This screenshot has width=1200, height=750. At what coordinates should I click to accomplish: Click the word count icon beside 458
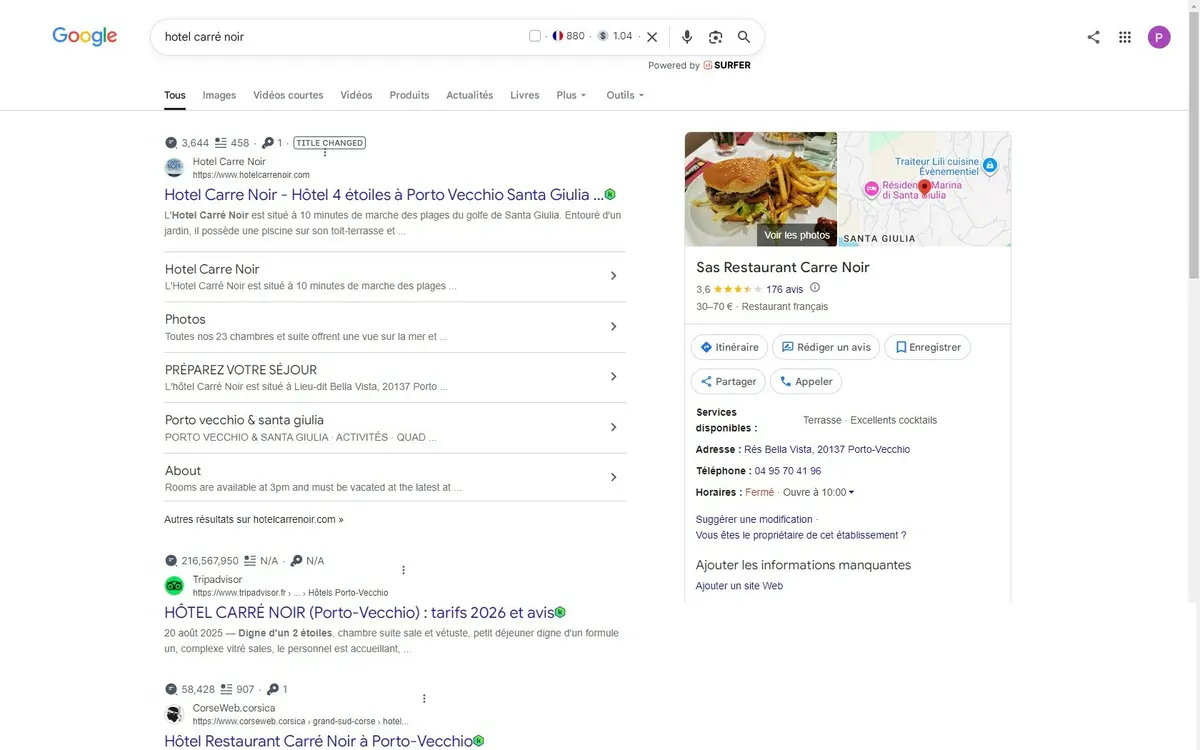click(x=221, y=143)
